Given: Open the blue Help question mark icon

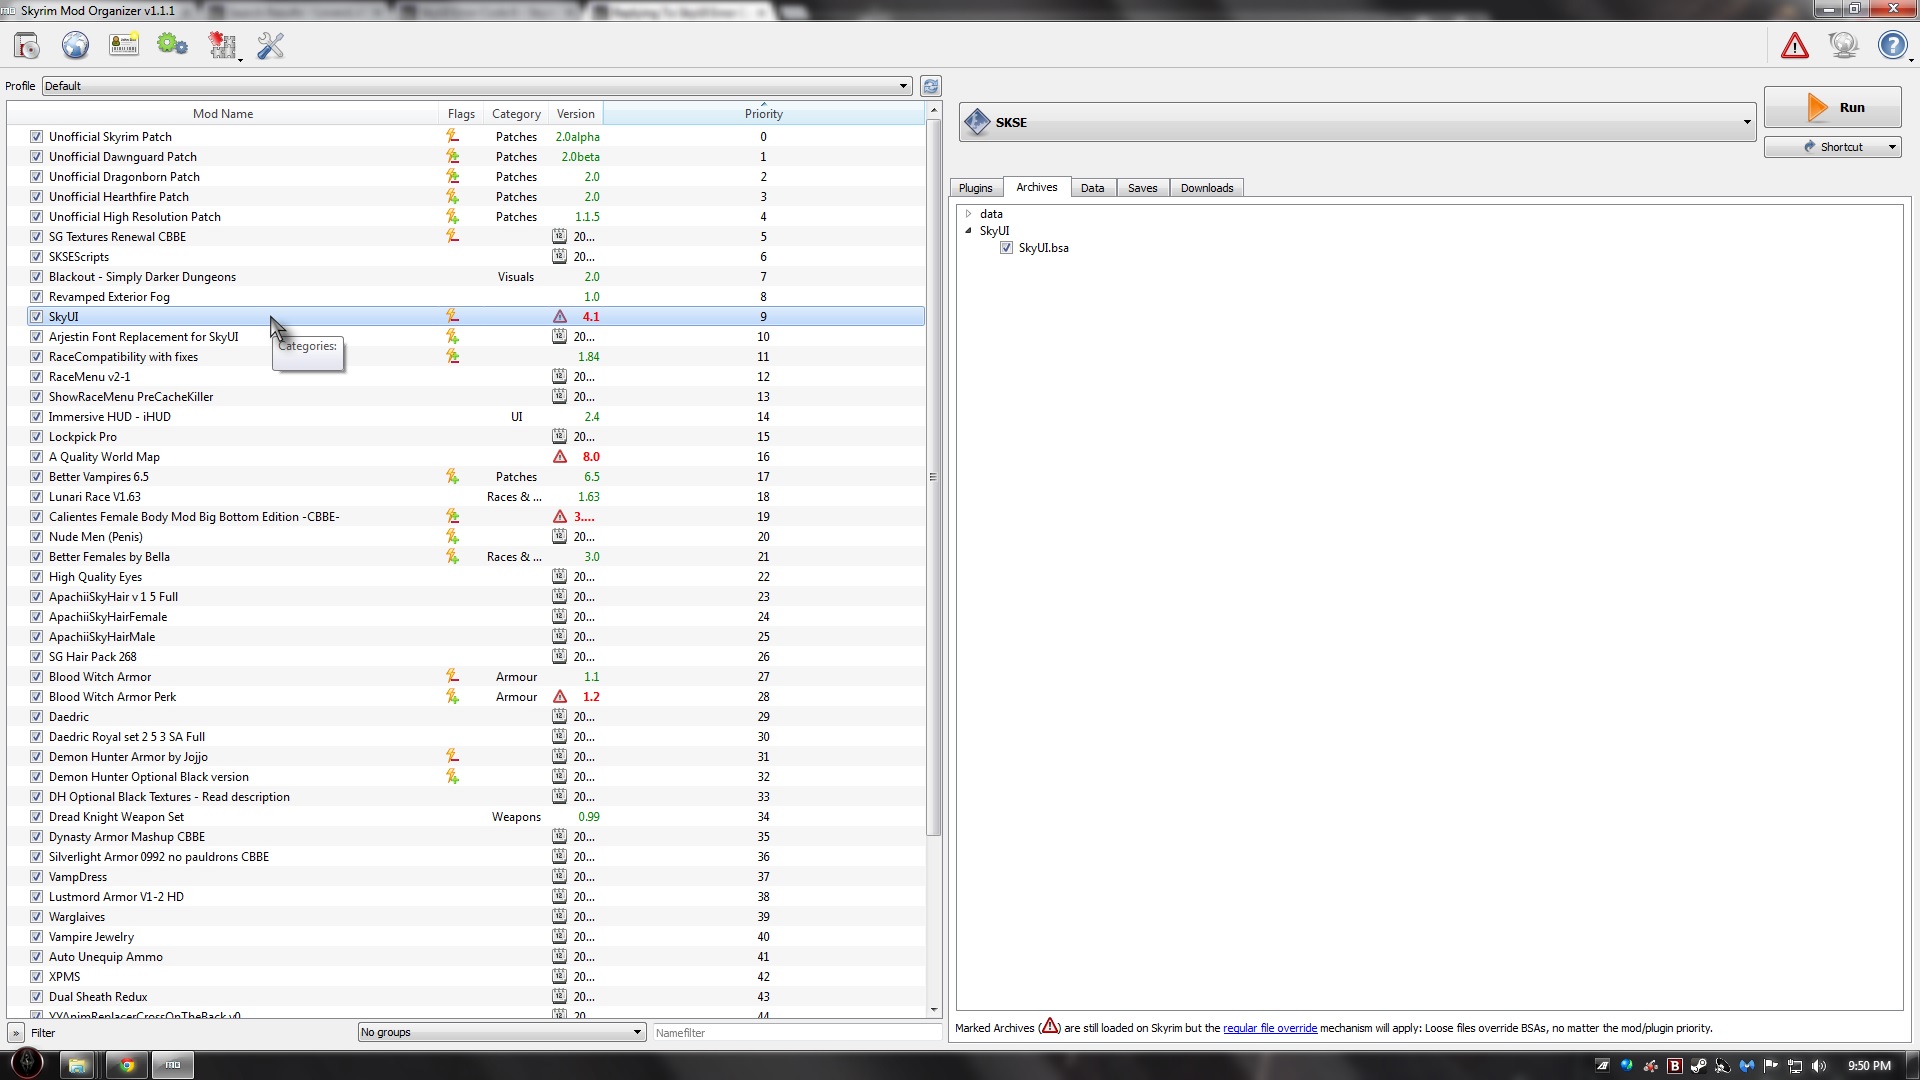Looking at the screenshot, I should [x=1892, y=45].
